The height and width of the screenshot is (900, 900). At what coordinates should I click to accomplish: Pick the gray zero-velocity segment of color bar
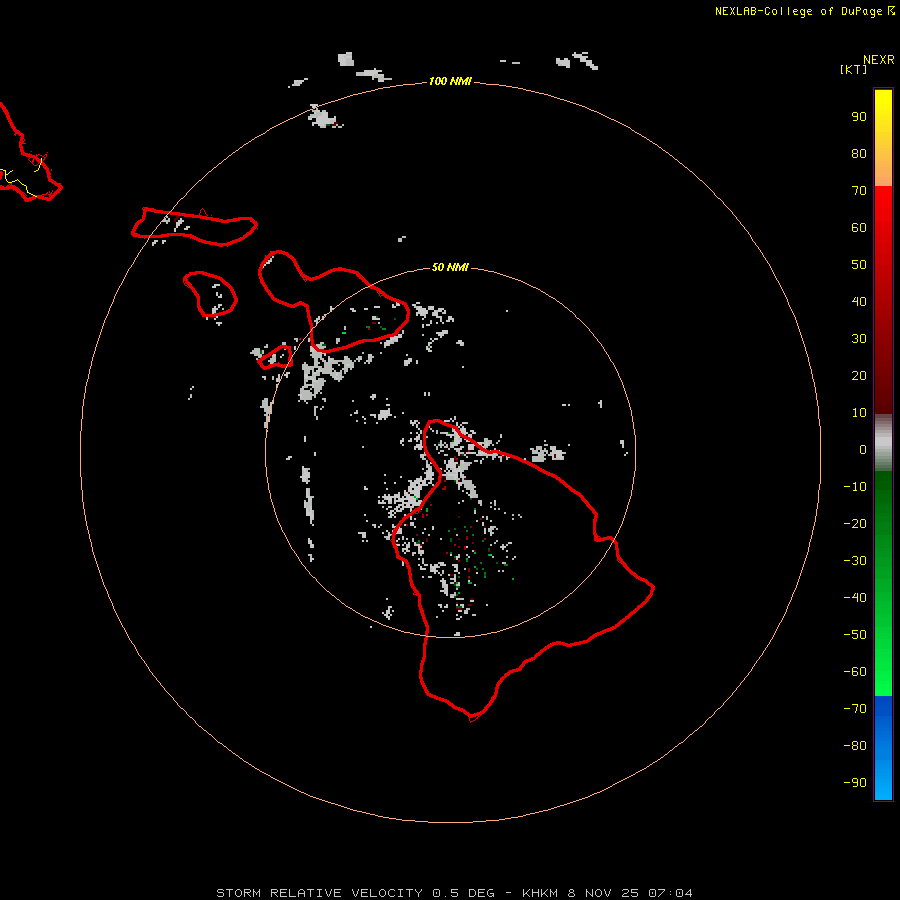[883, 443]
